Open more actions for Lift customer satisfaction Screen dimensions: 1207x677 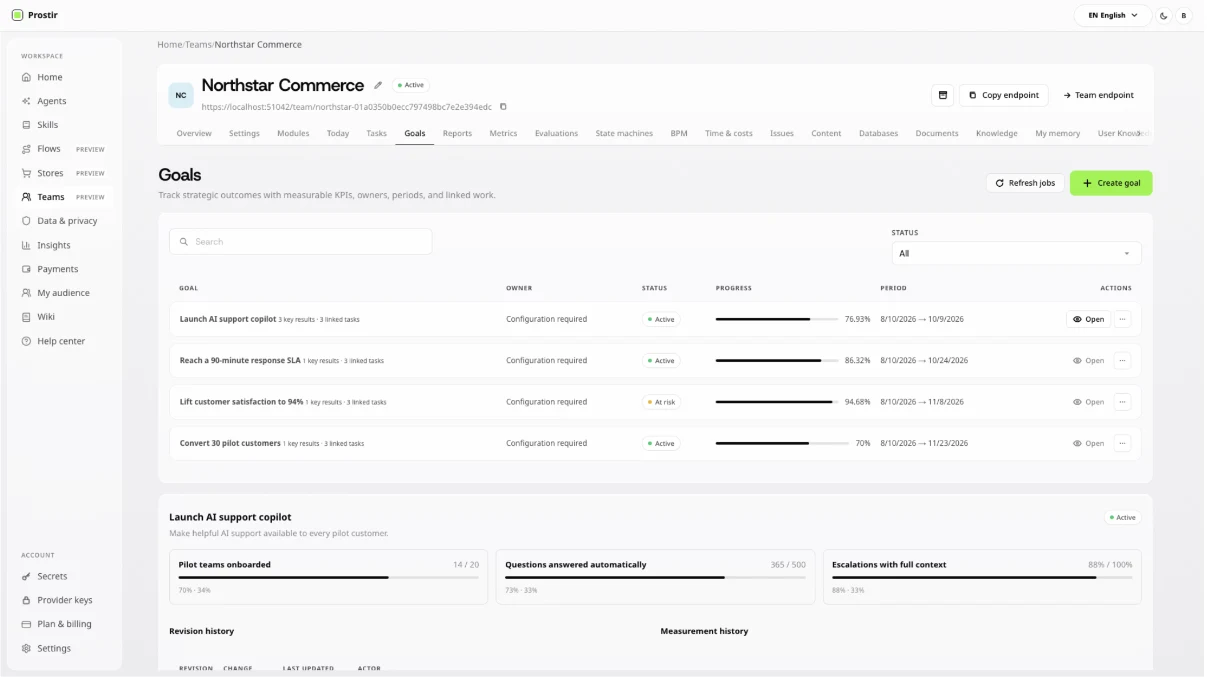(1122, 402)
